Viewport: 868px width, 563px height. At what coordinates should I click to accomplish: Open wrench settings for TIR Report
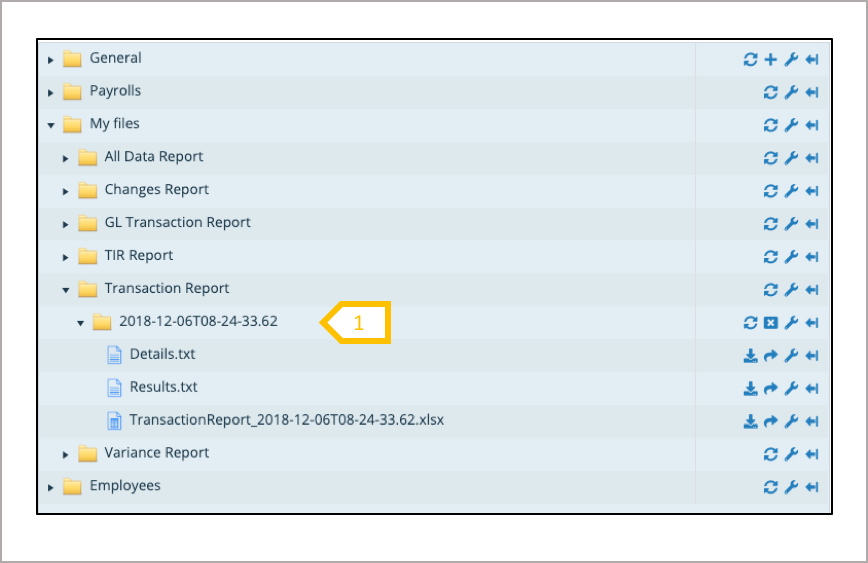(791, 257)
